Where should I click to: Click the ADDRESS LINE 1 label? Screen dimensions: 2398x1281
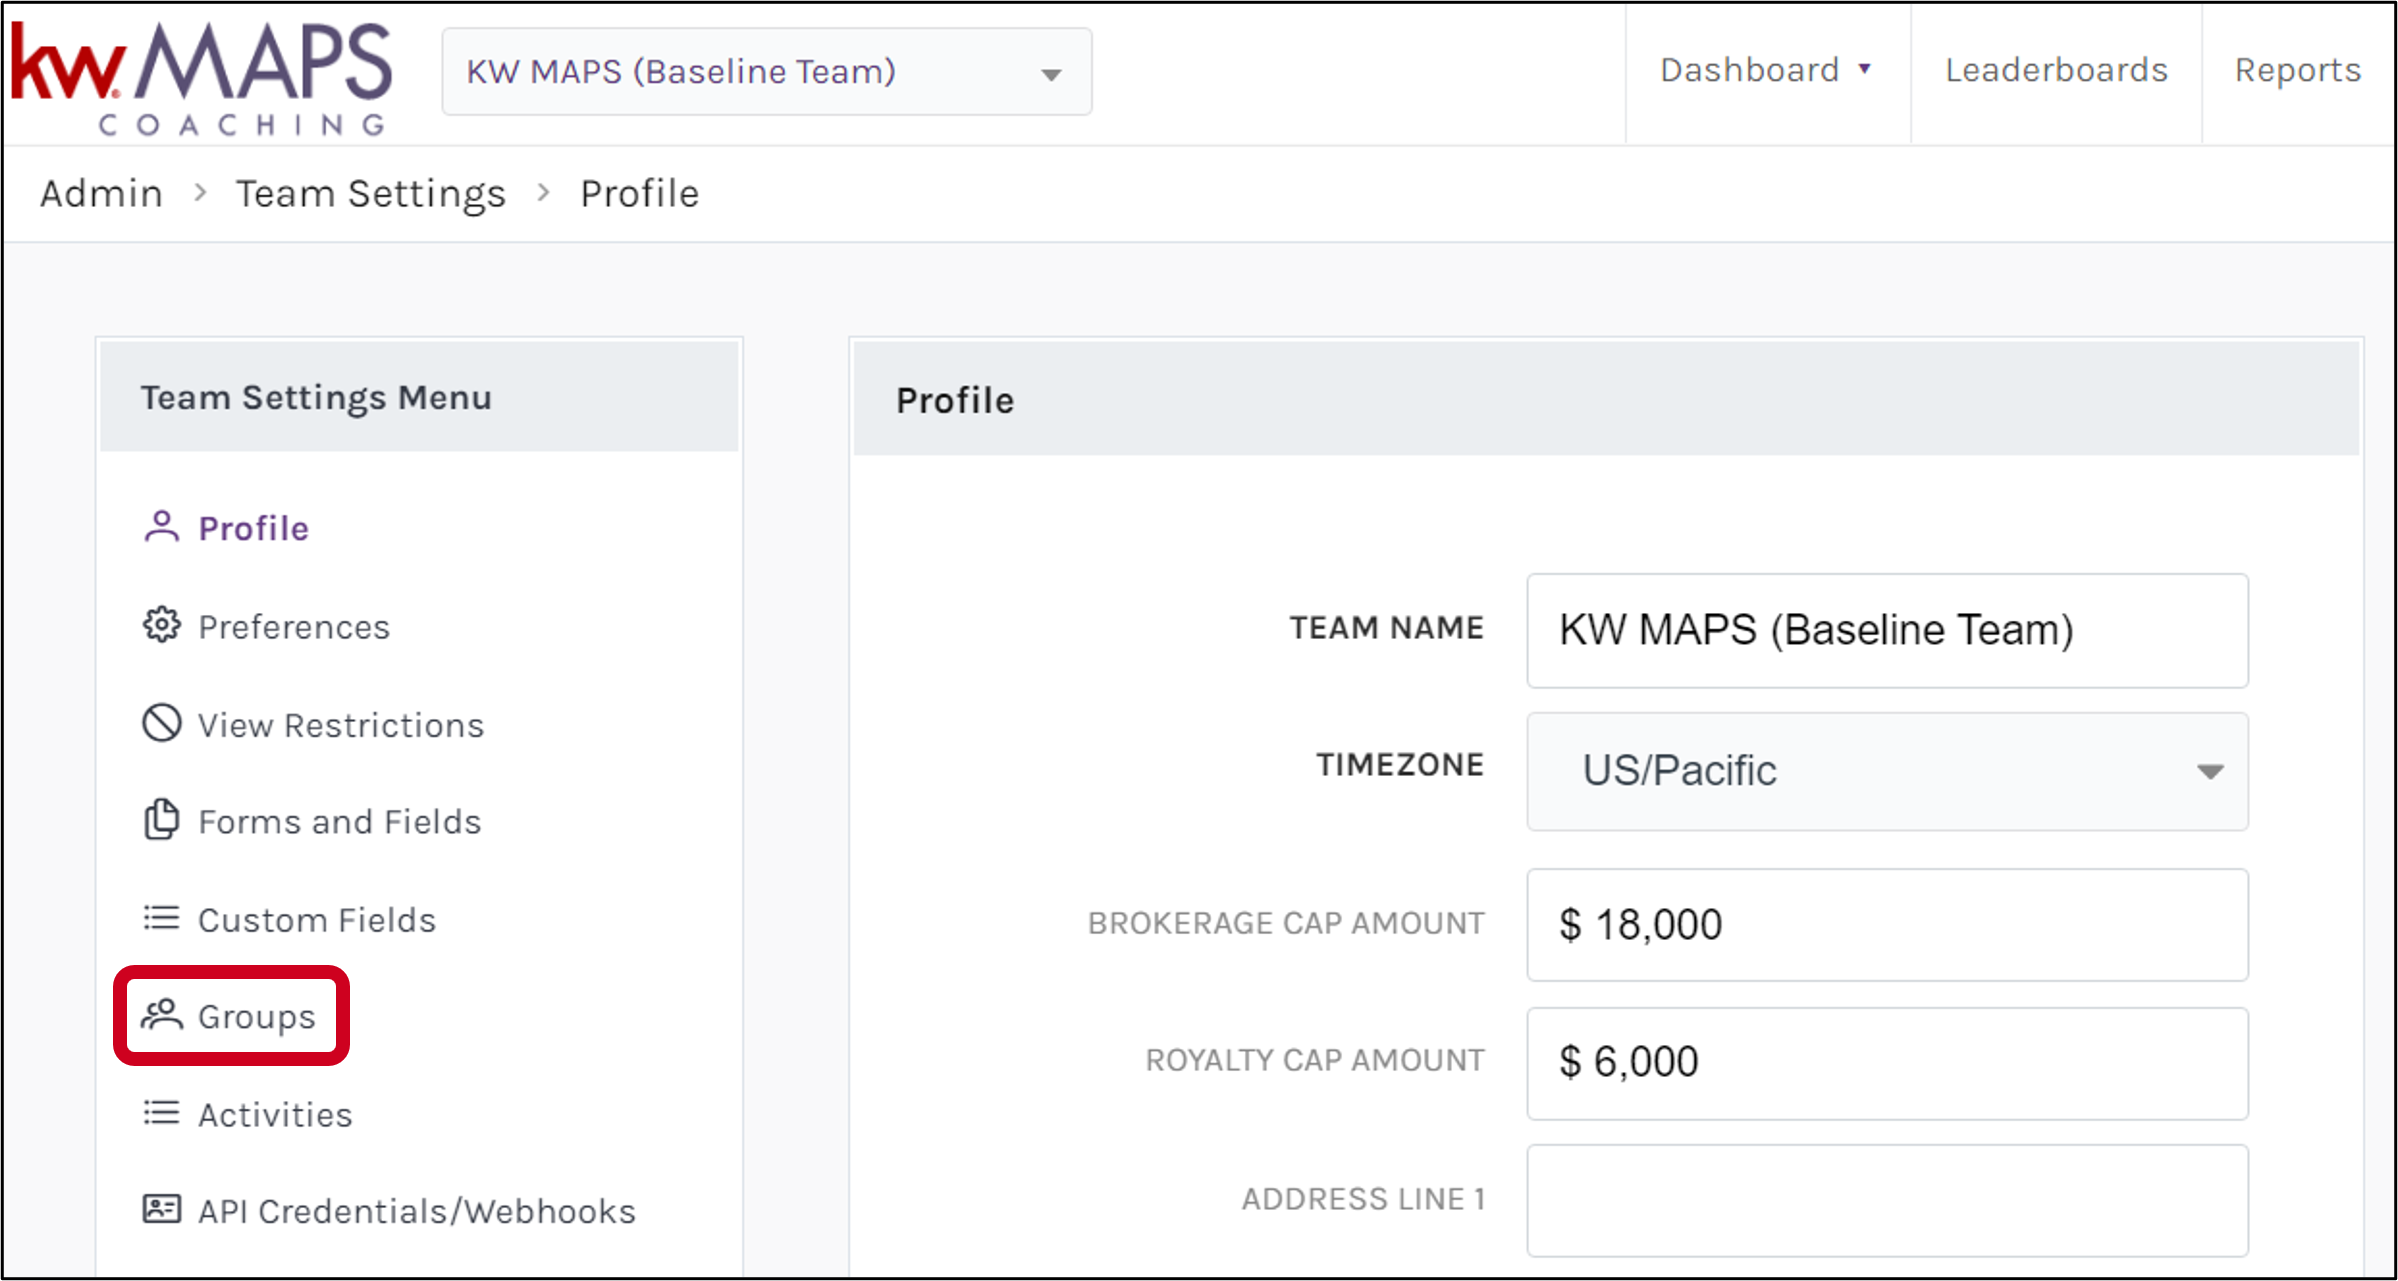(1363, 1199)
